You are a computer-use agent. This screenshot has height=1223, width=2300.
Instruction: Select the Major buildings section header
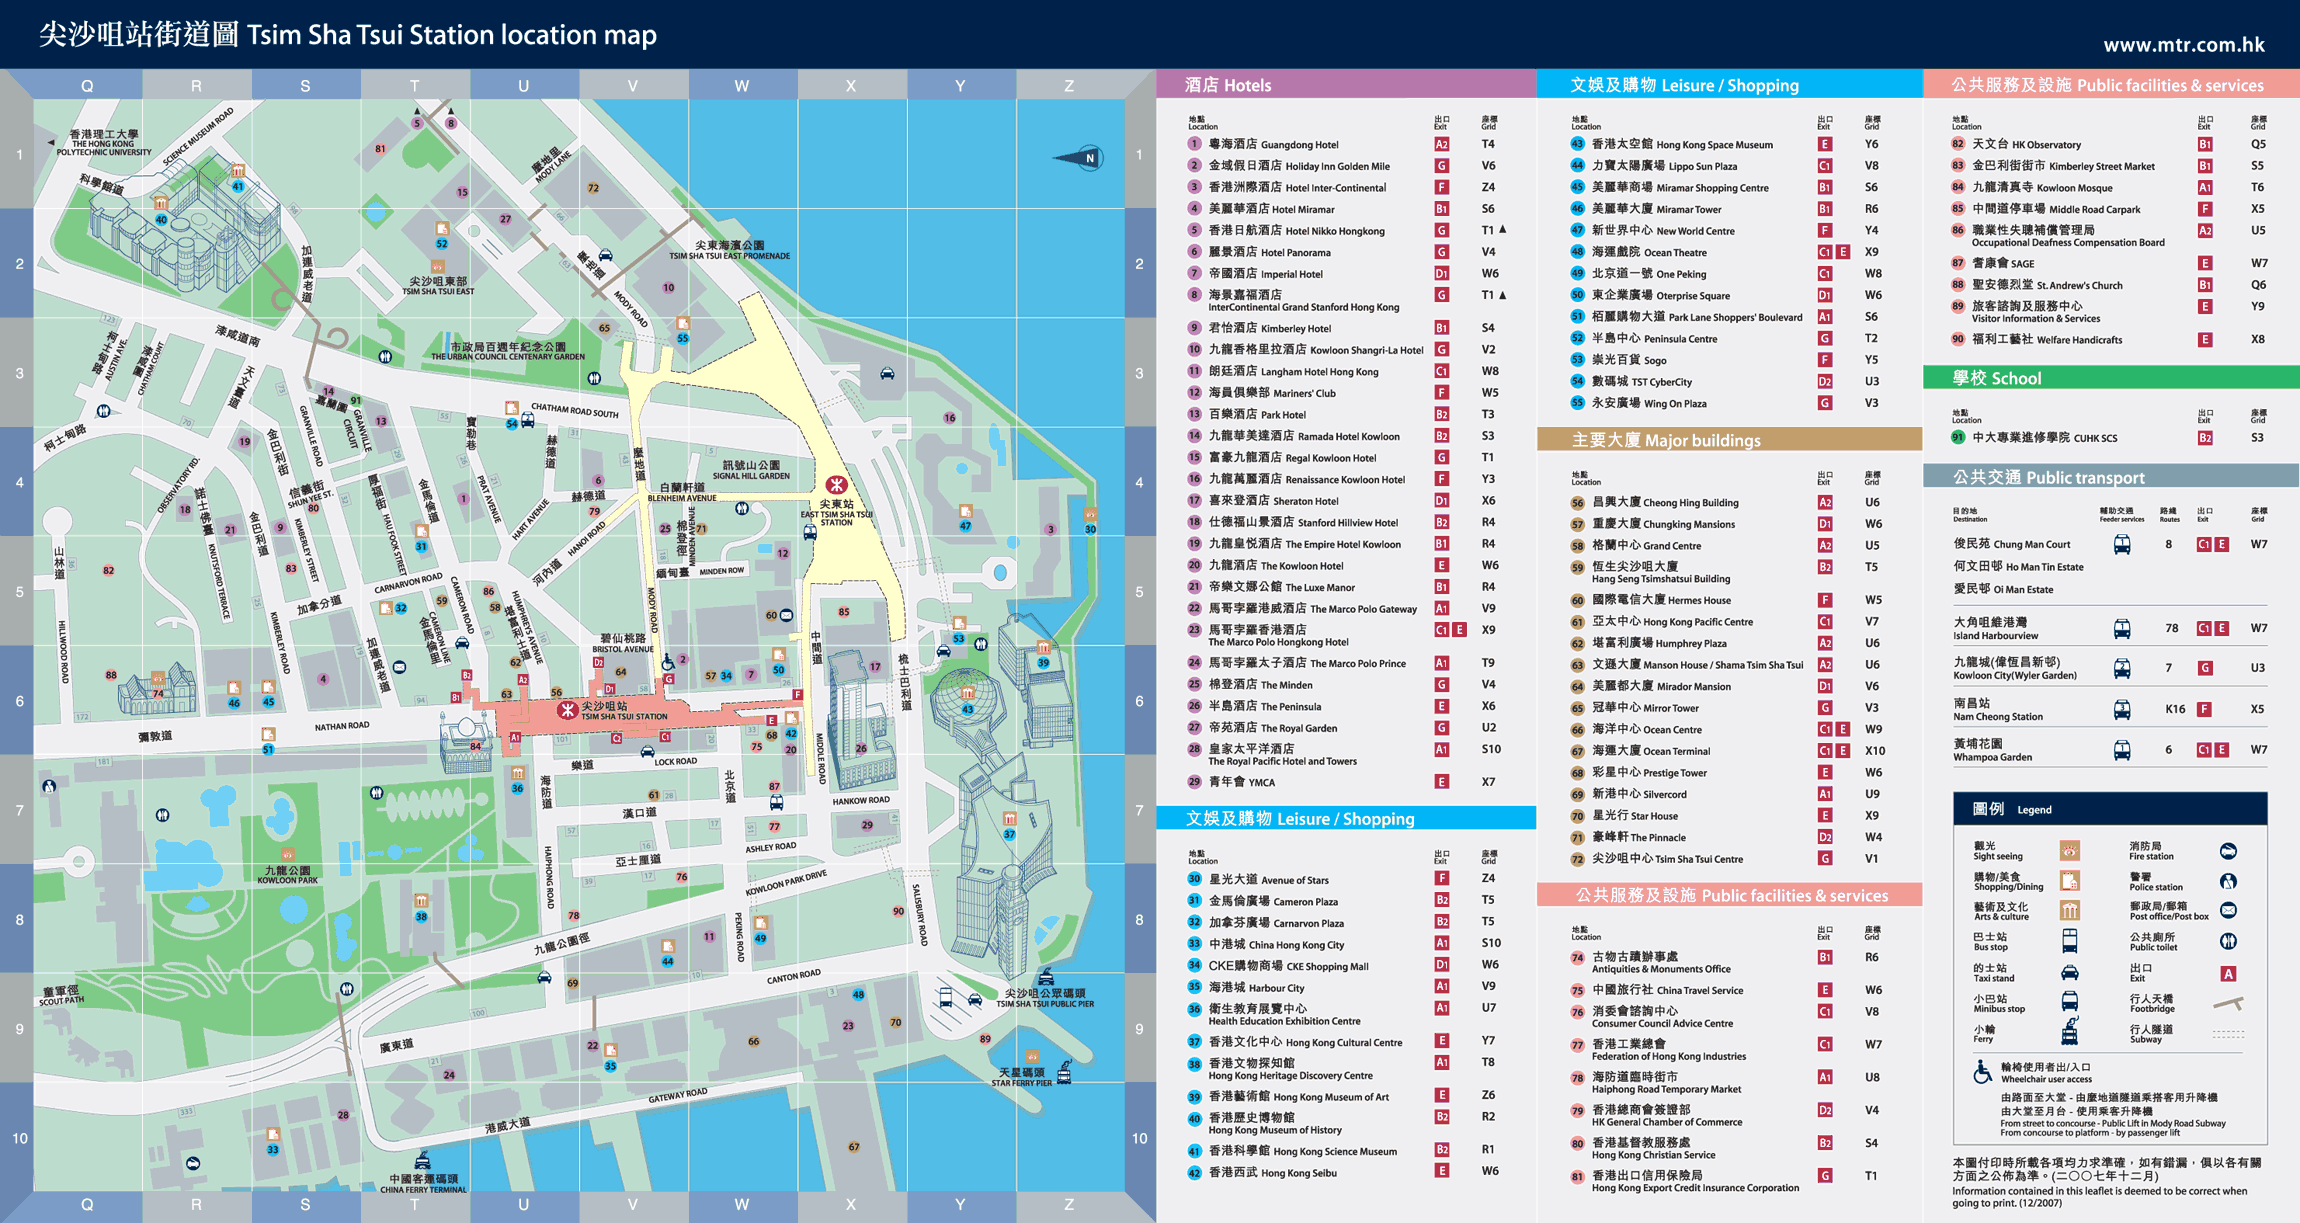(x=1729, y=440)
